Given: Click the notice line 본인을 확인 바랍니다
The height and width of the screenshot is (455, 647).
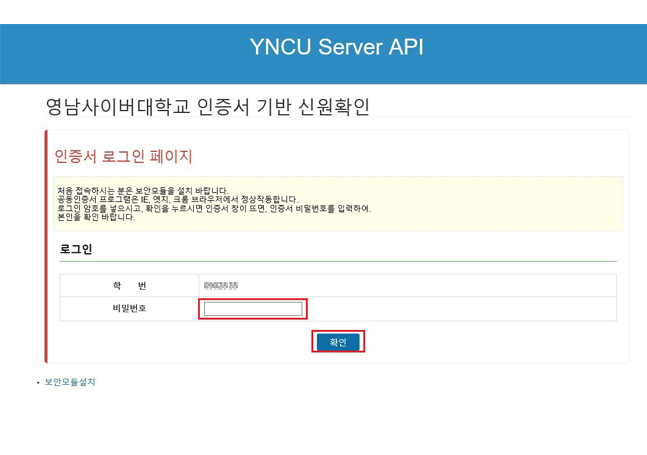Looking at the screenshot, I should [96, 217].
